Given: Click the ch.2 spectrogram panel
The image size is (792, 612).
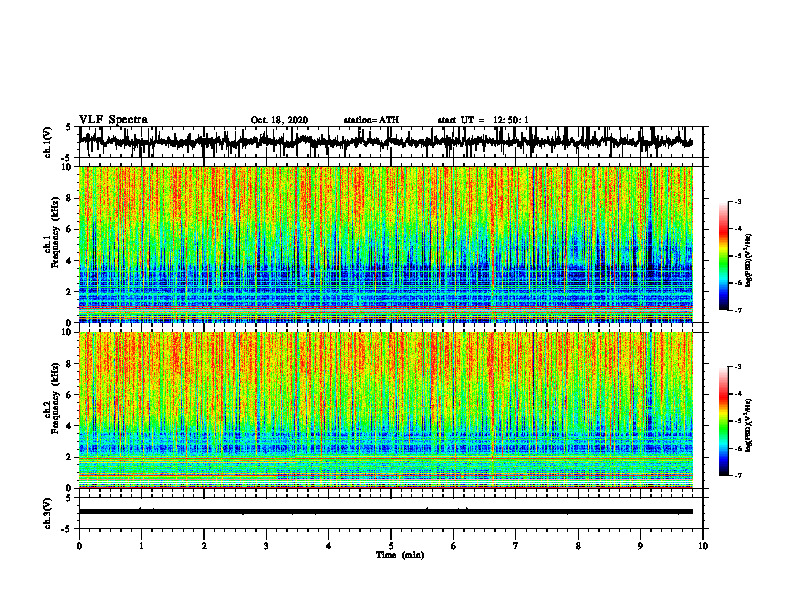Looking at the screenshot, I should [386, 410].
